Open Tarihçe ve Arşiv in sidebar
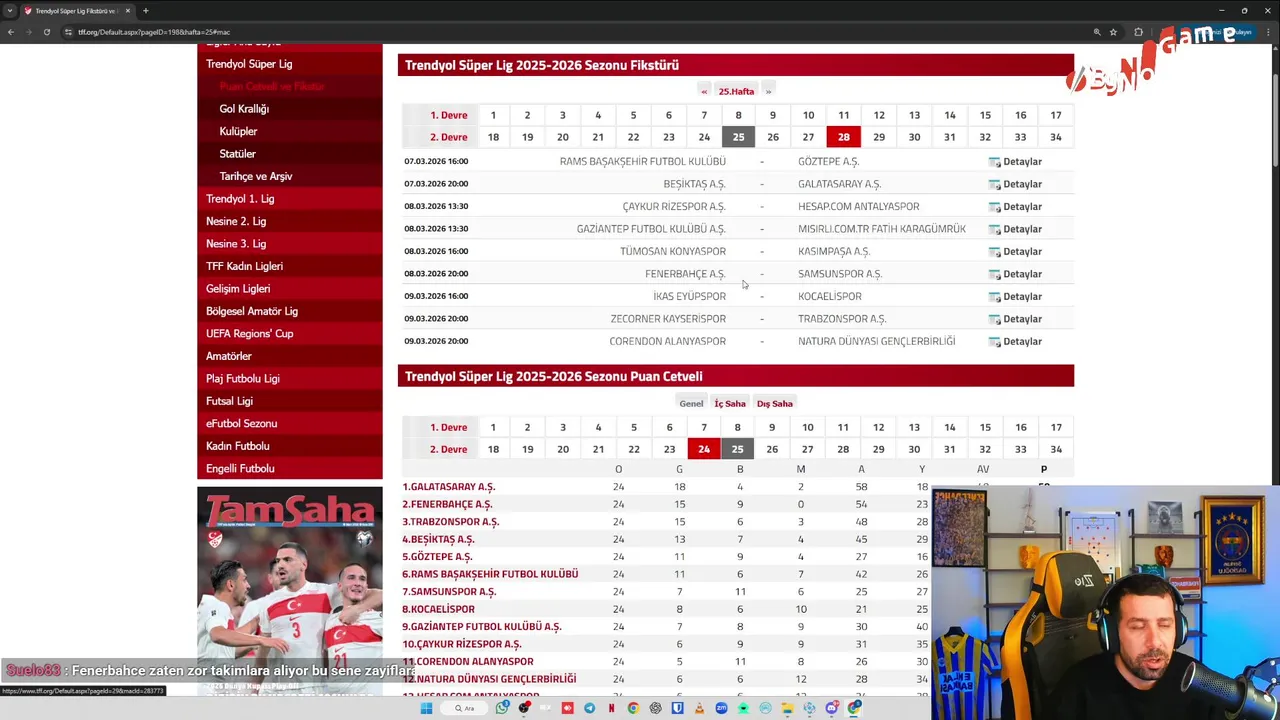Image resolution: width=1280 pixels, height=720 pixels. 256,176
